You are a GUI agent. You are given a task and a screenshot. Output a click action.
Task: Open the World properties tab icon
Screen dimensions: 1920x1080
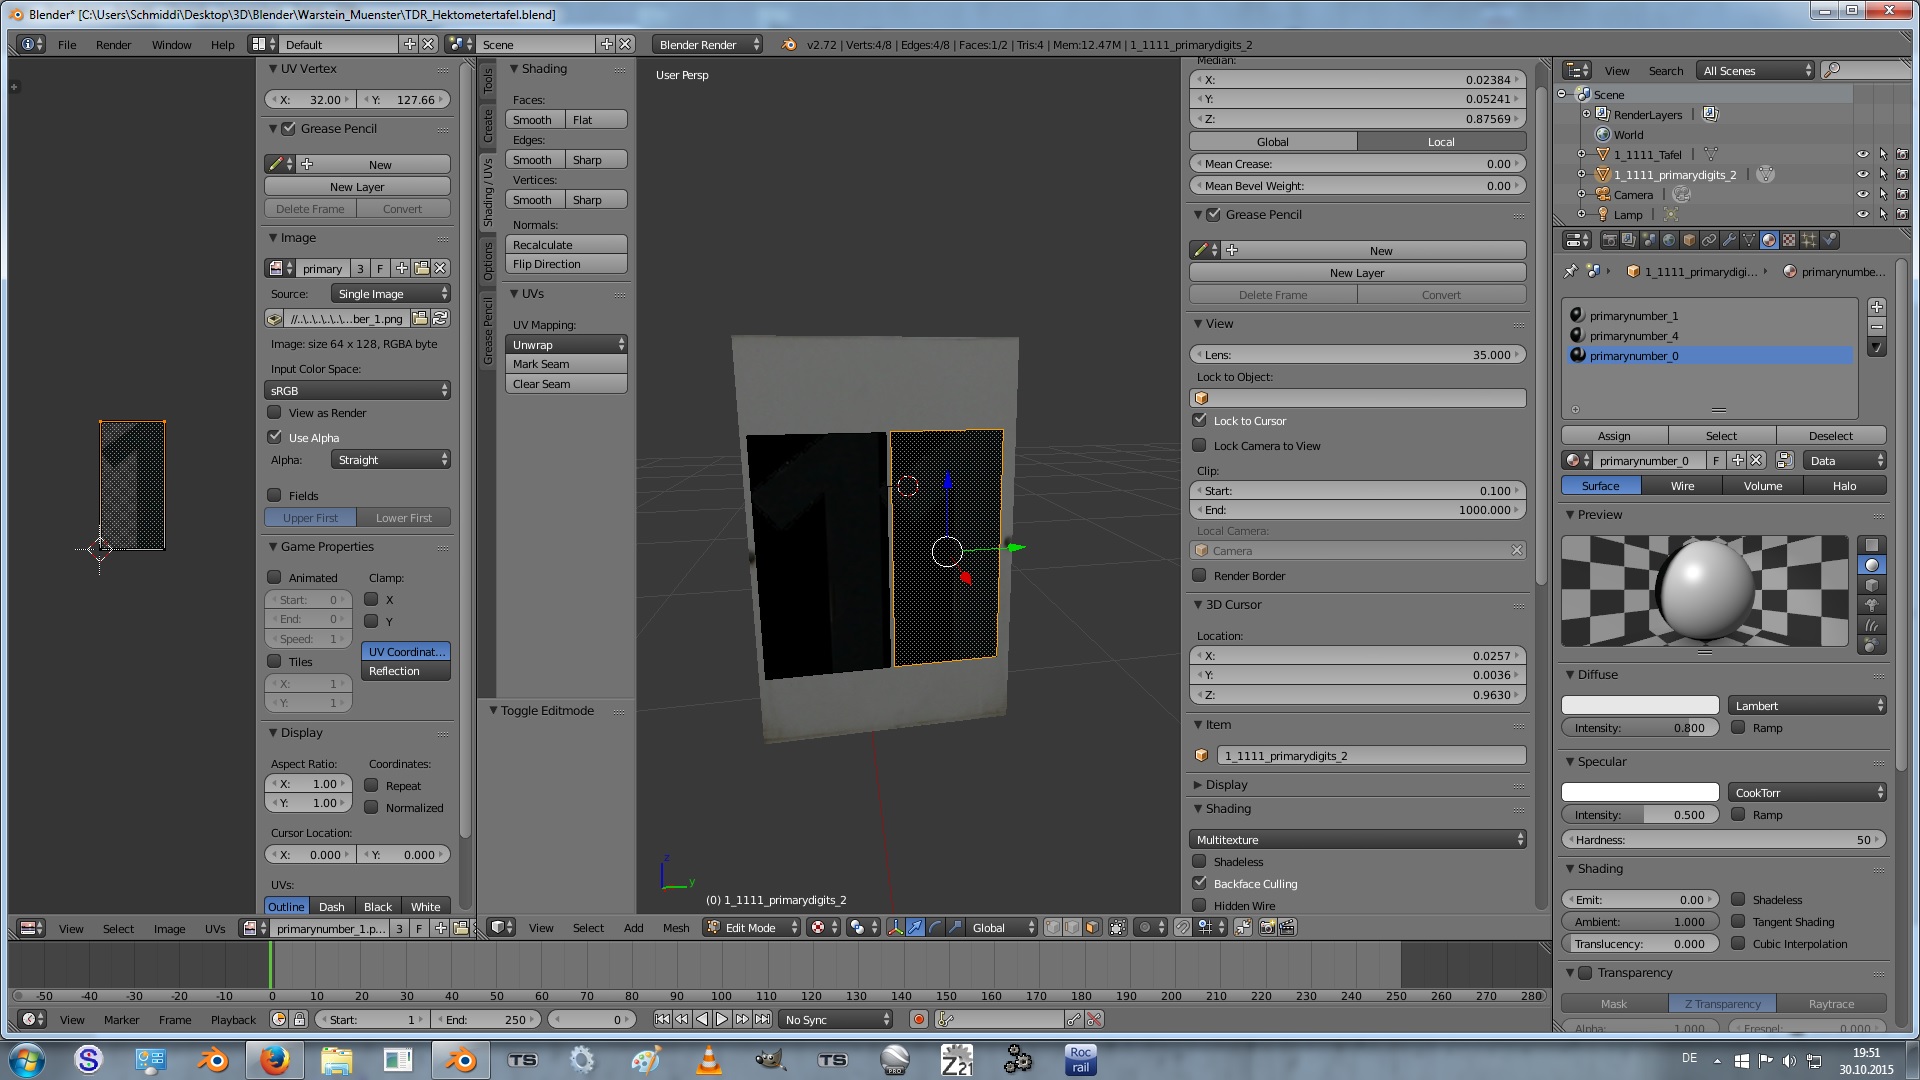[x=1669, y=240]
